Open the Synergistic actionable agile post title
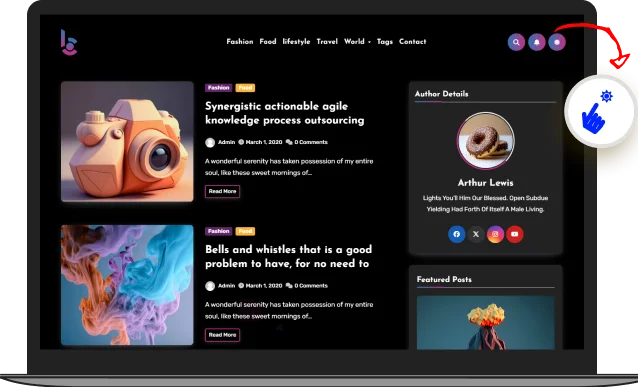Viewport: 638px width, 387px height. coord(284,113)
